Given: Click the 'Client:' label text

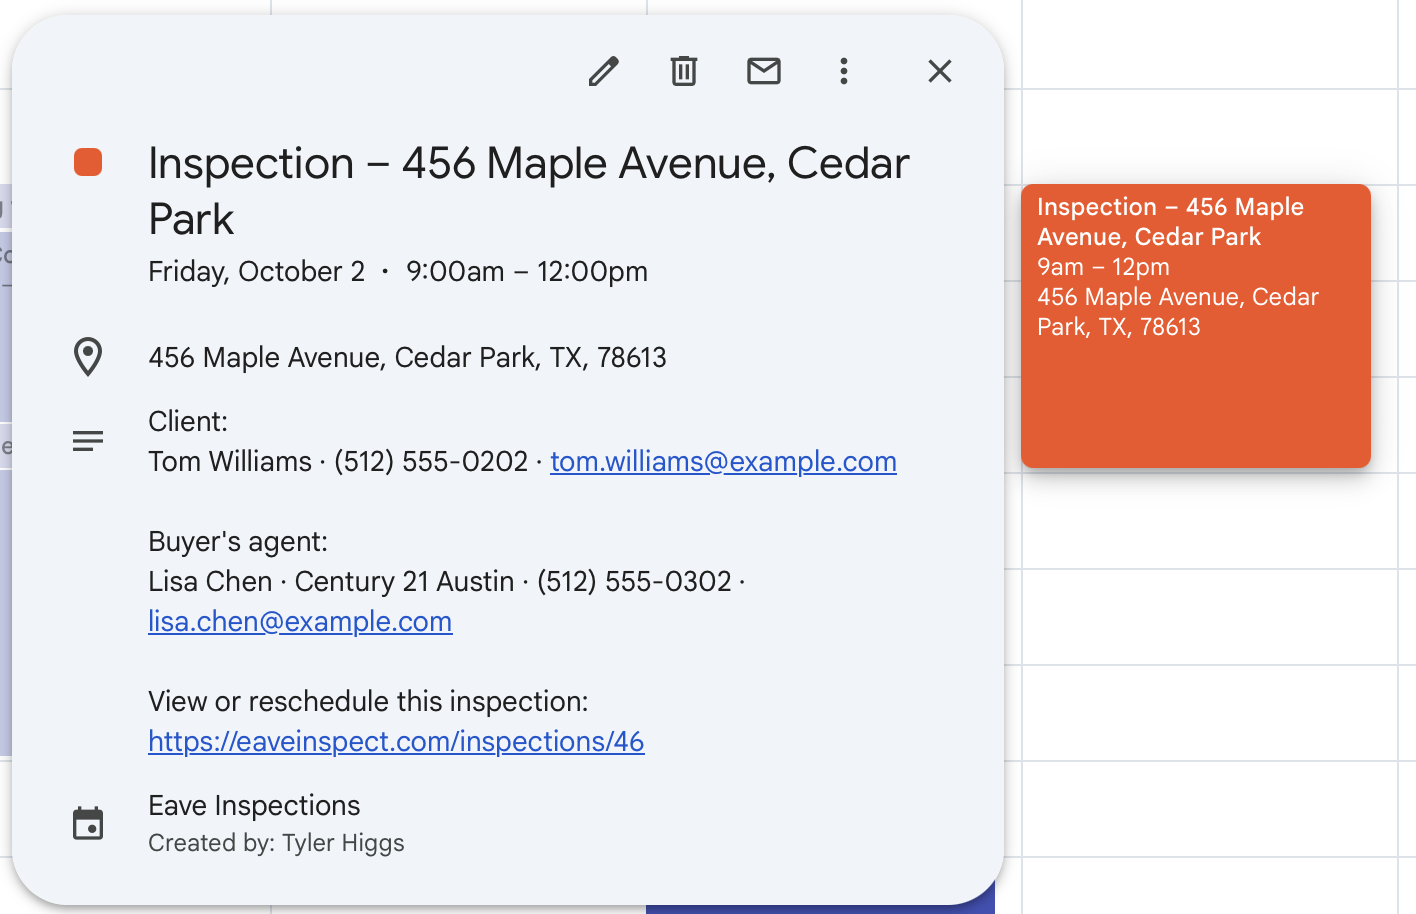Looking at the screenshot, I should coord(188,421).
